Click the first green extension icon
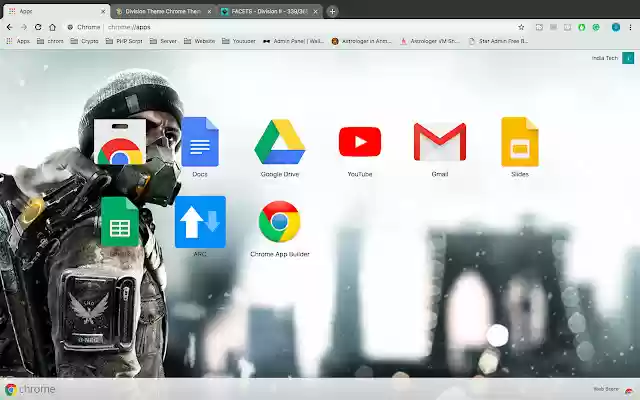This screenshot has height=400, width=640. click(x=582, y=27)
